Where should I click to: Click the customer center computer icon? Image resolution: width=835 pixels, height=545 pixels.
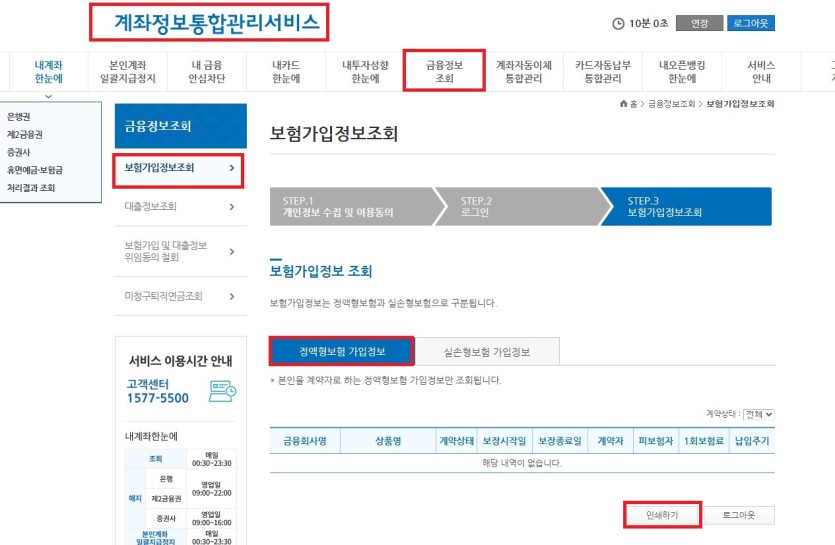point(223,391)
